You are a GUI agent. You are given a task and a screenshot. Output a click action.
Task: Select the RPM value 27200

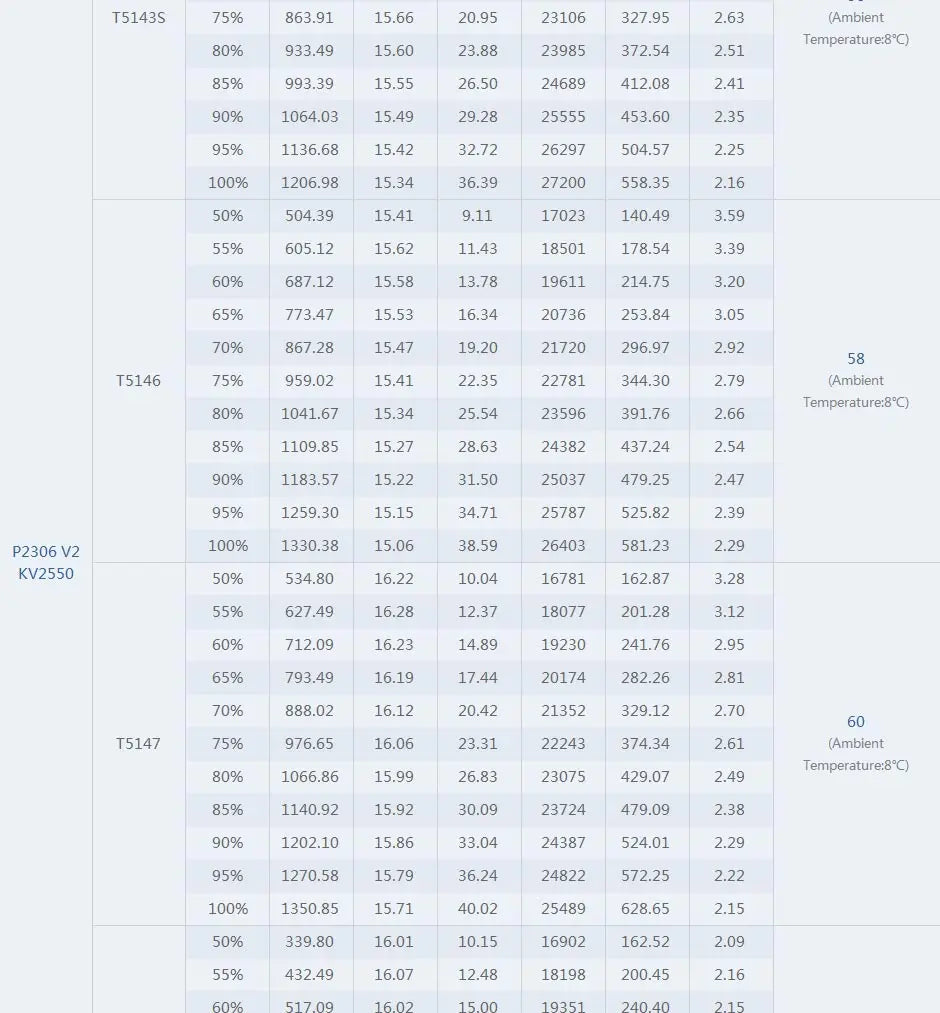pyautogui.click(x=563, y=183)
